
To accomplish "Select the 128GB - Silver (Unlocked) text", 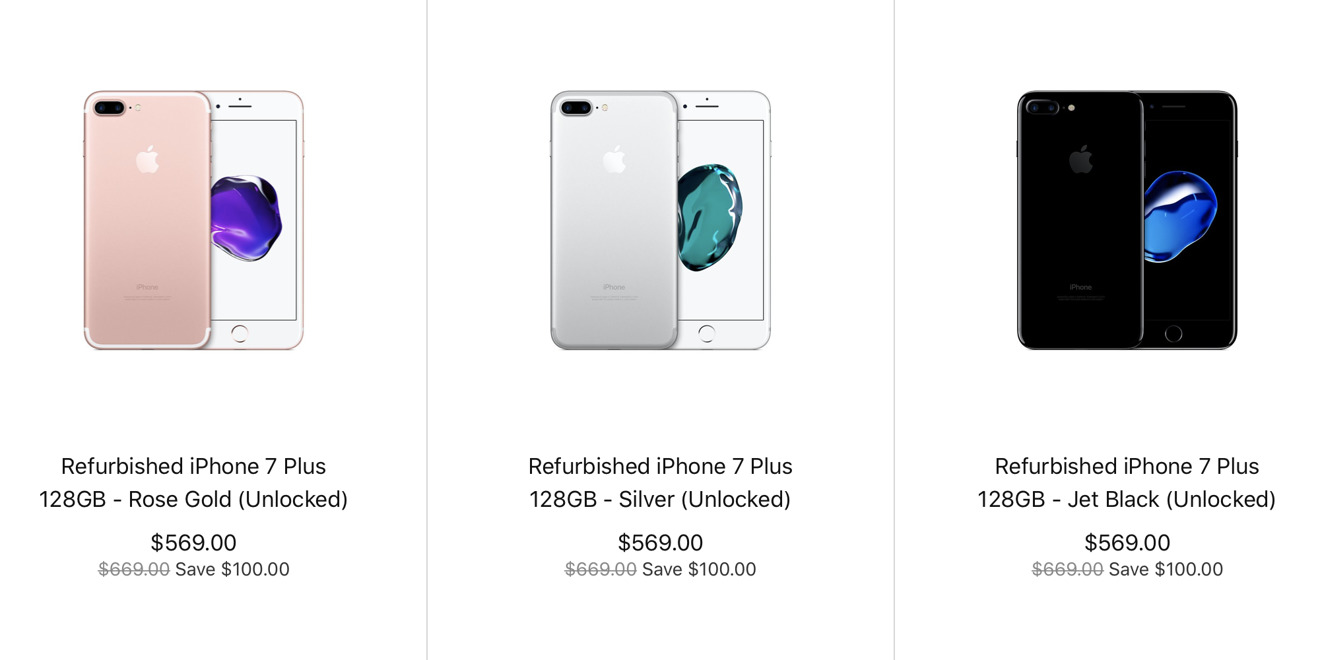I will (x=660, y=499).
